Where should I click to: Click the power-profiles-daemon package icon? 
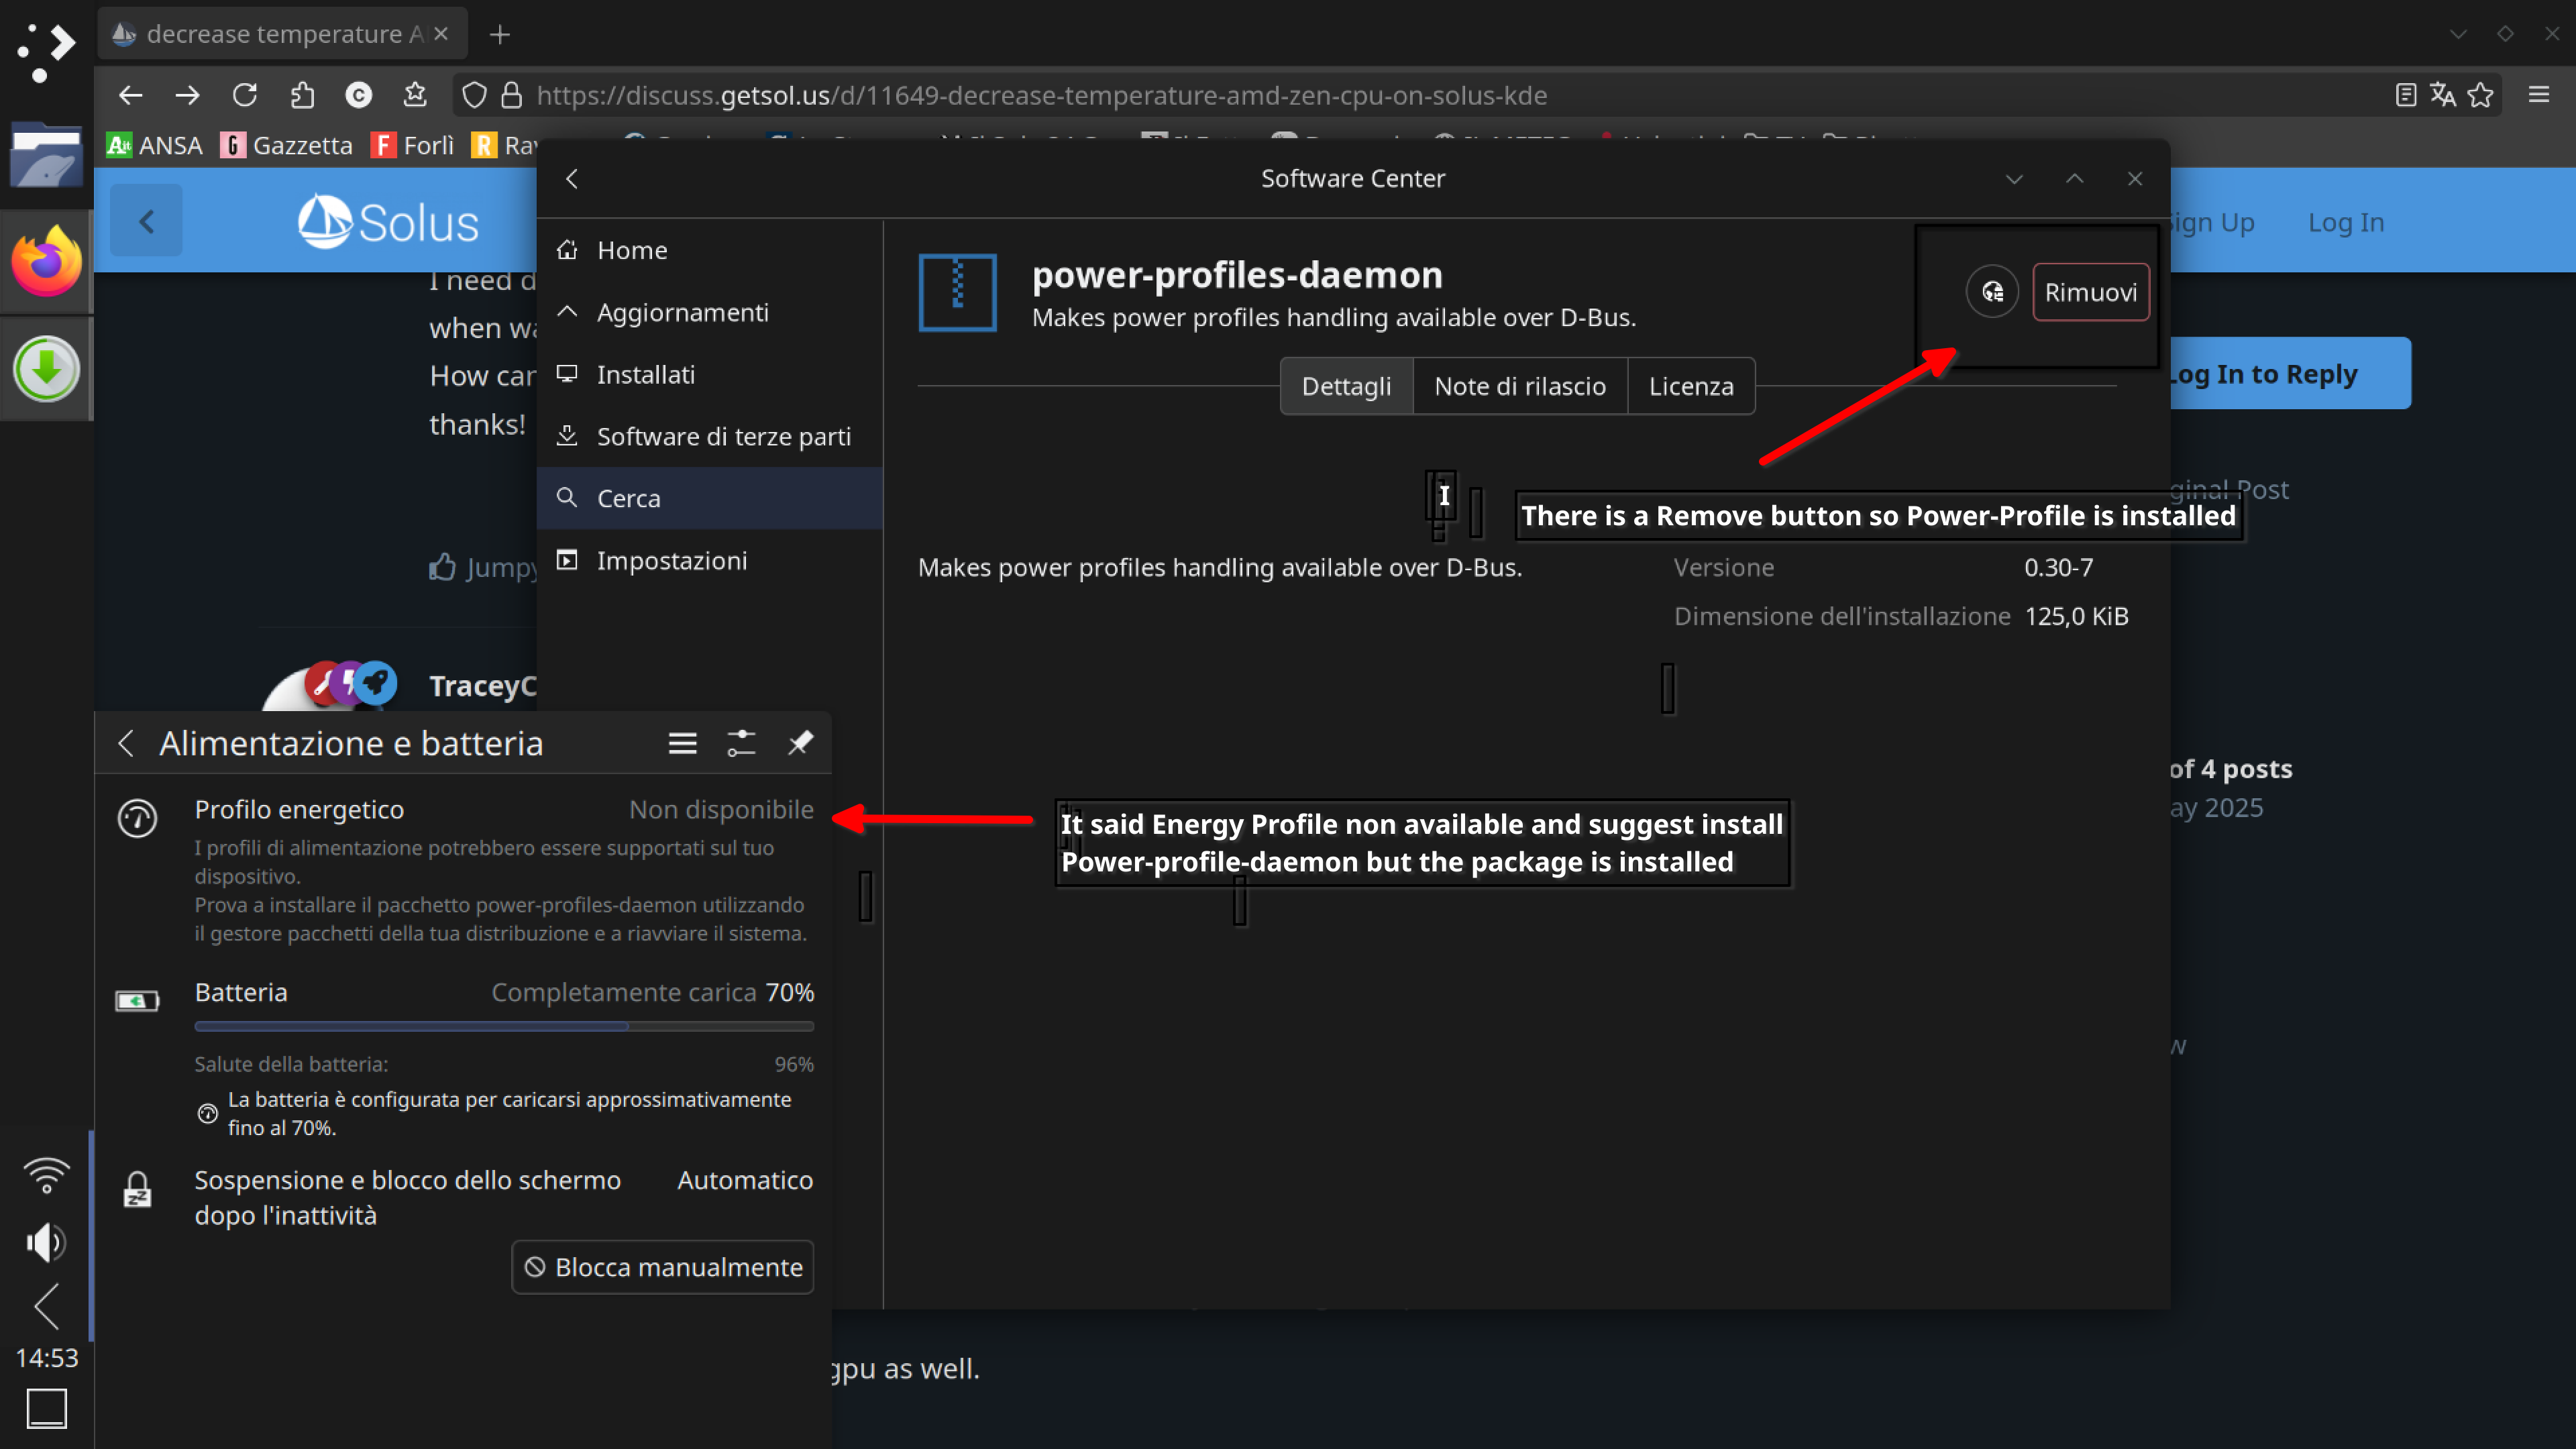click(x=957, y=292)
